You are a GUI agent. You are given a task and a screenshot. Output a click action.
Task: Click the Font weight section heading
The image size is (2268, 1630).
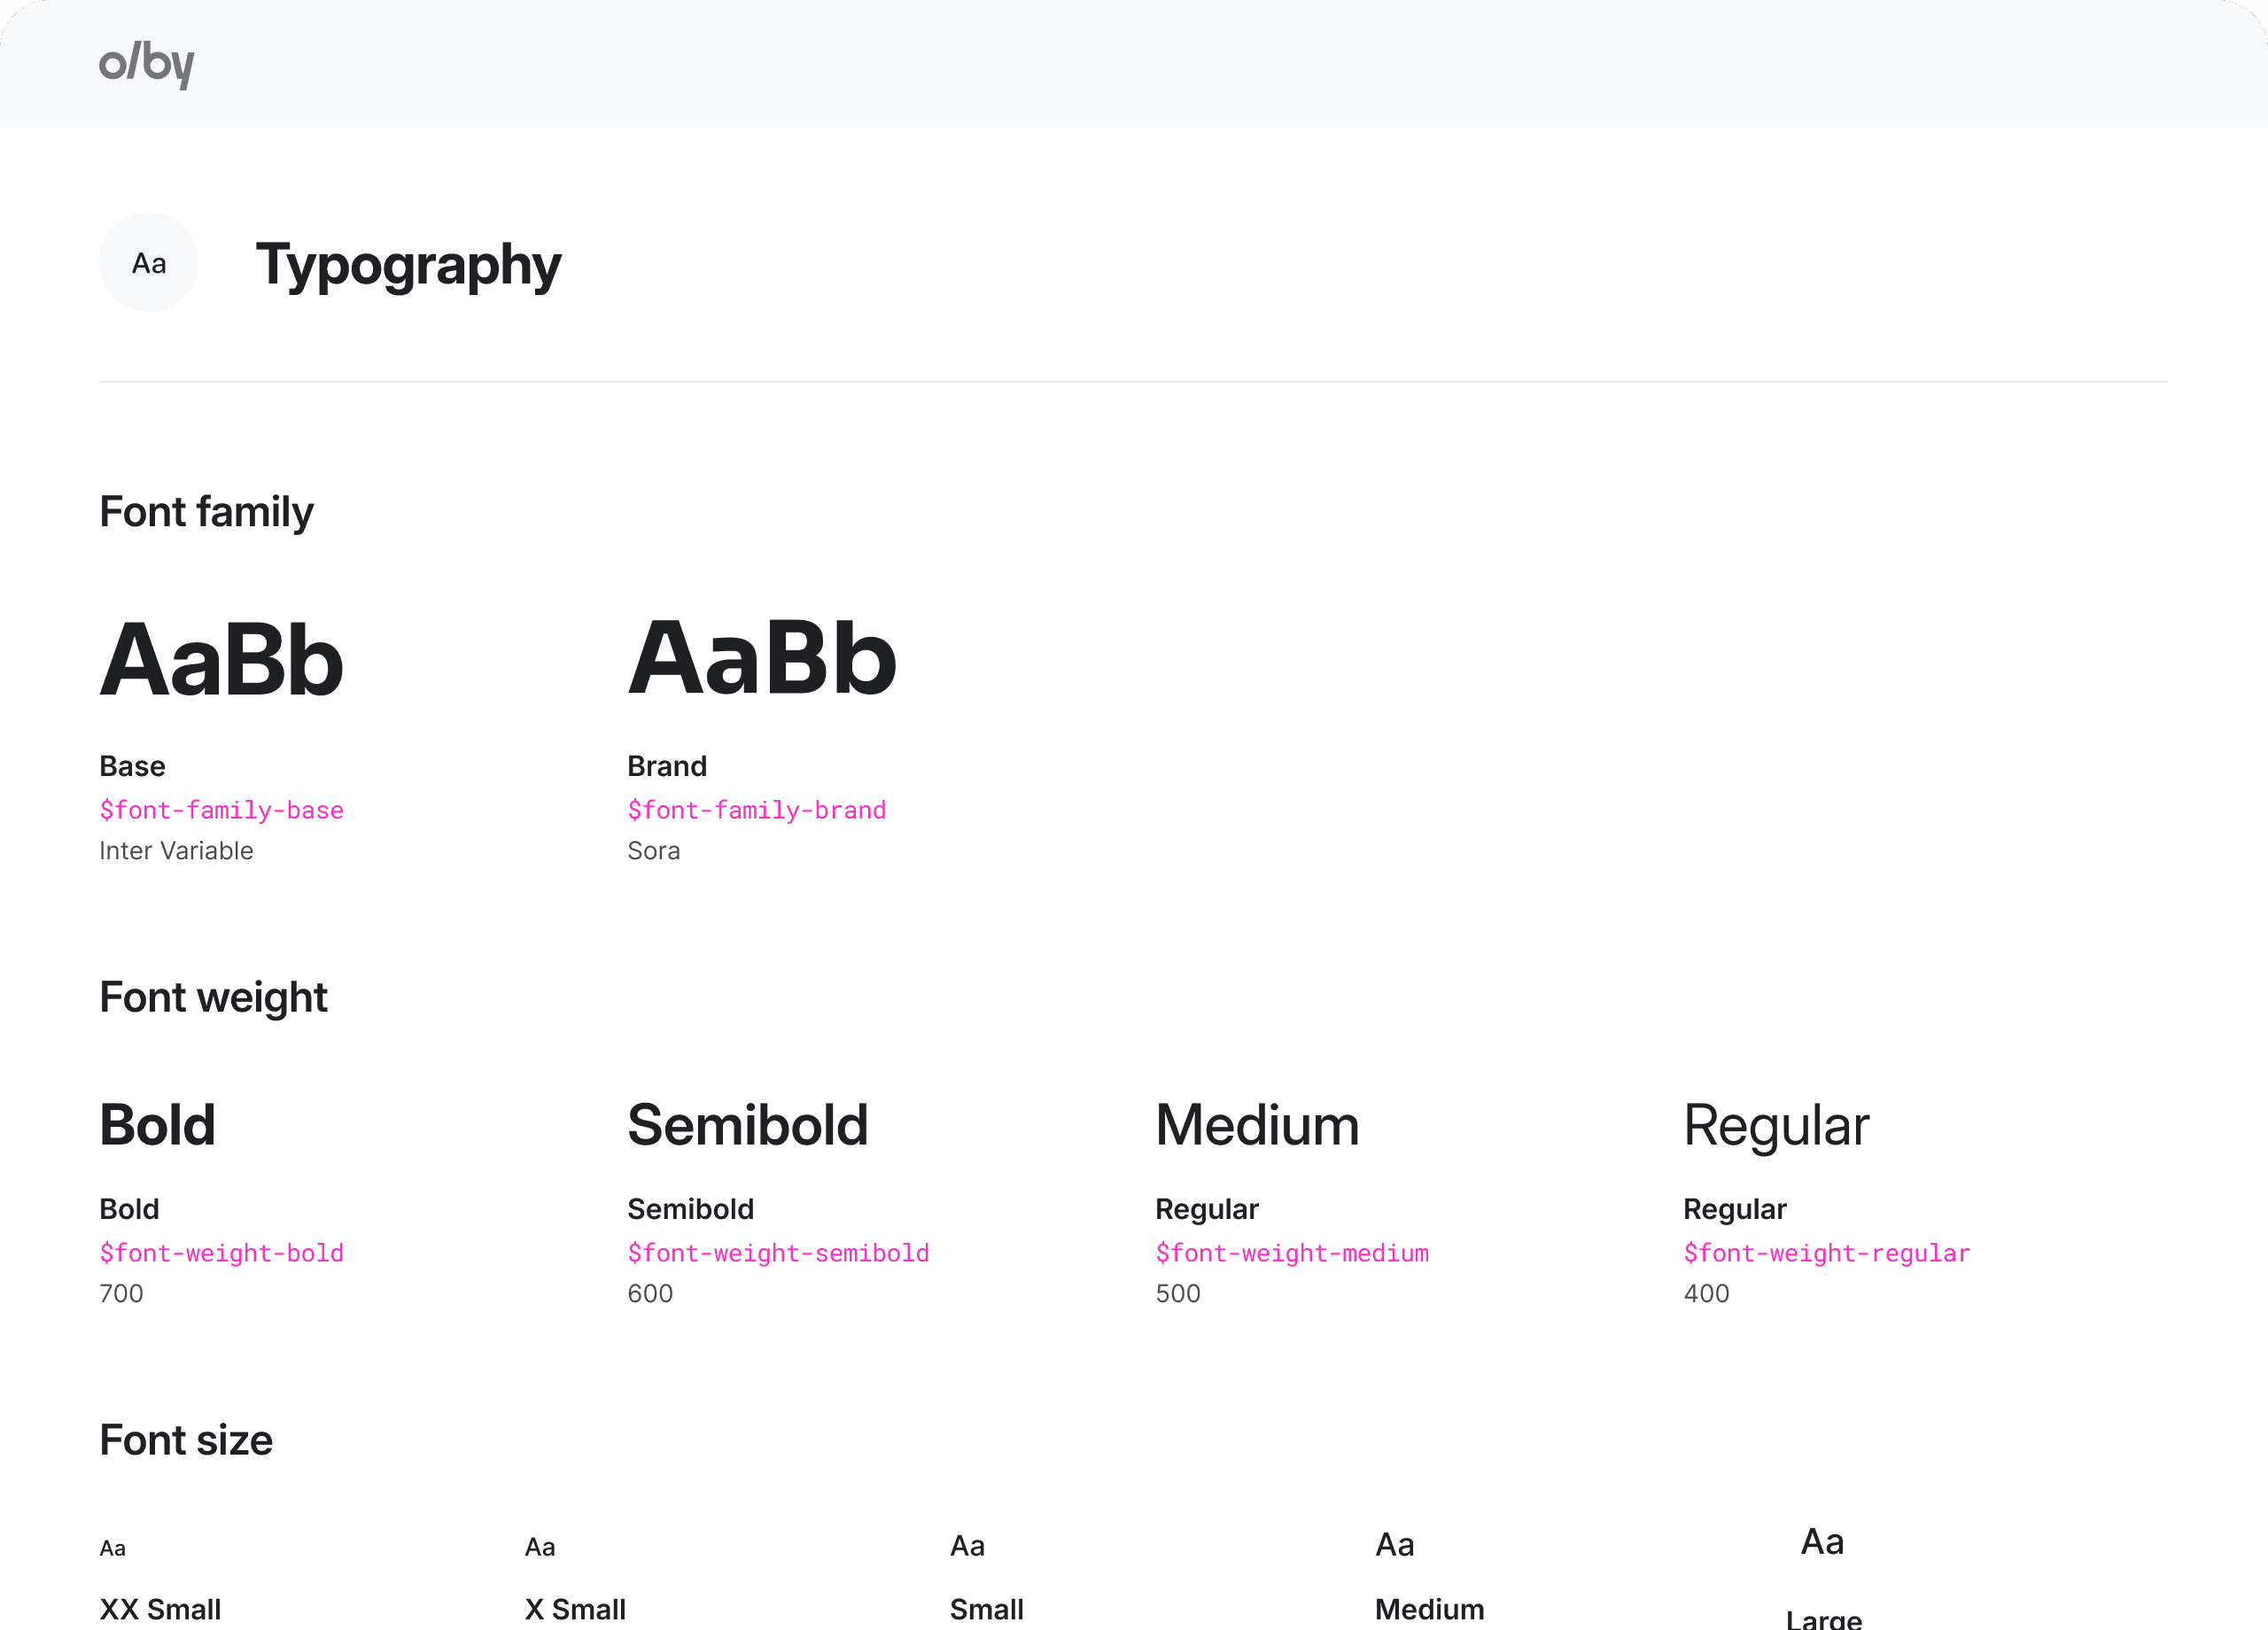[213, 998]
